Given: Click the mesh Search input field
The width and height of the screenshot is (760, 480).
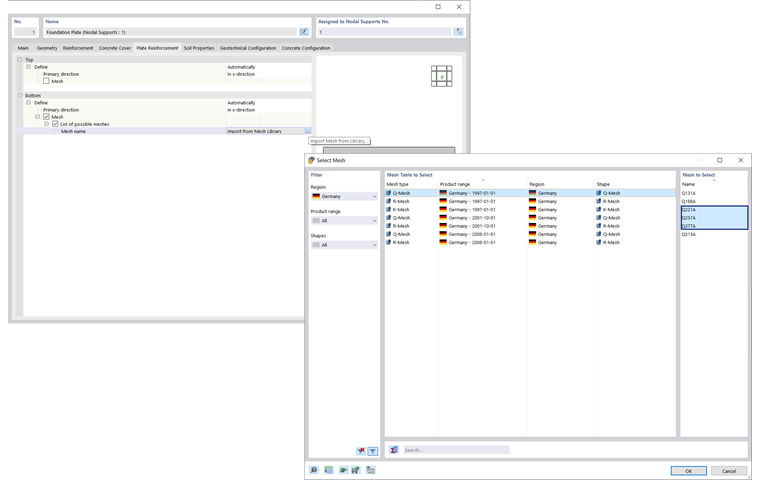Looking at the screenshot, I should [x=456, y=450].
